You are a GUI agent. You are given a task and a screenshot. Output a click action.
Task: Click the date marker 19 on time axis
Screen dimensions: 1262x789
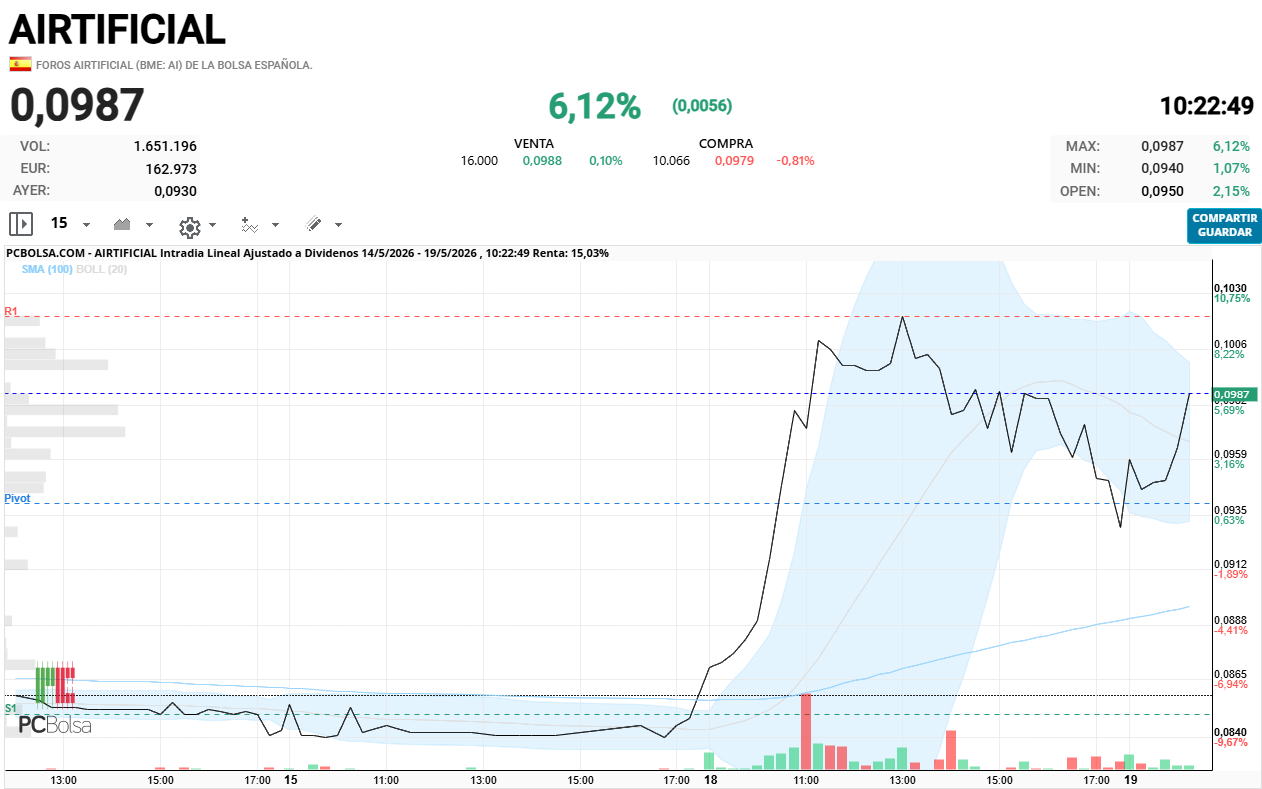1131,779
